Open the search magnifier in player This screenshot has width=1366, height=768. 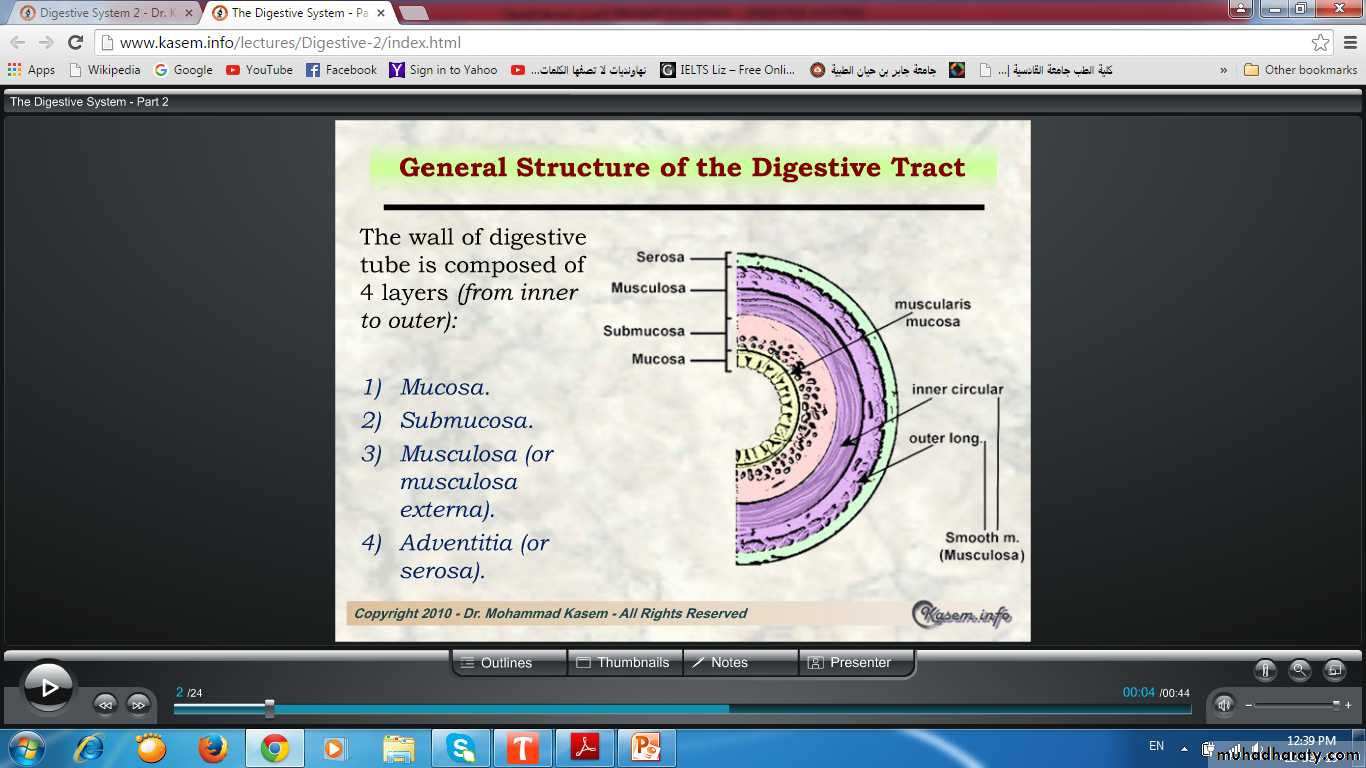1300,671
